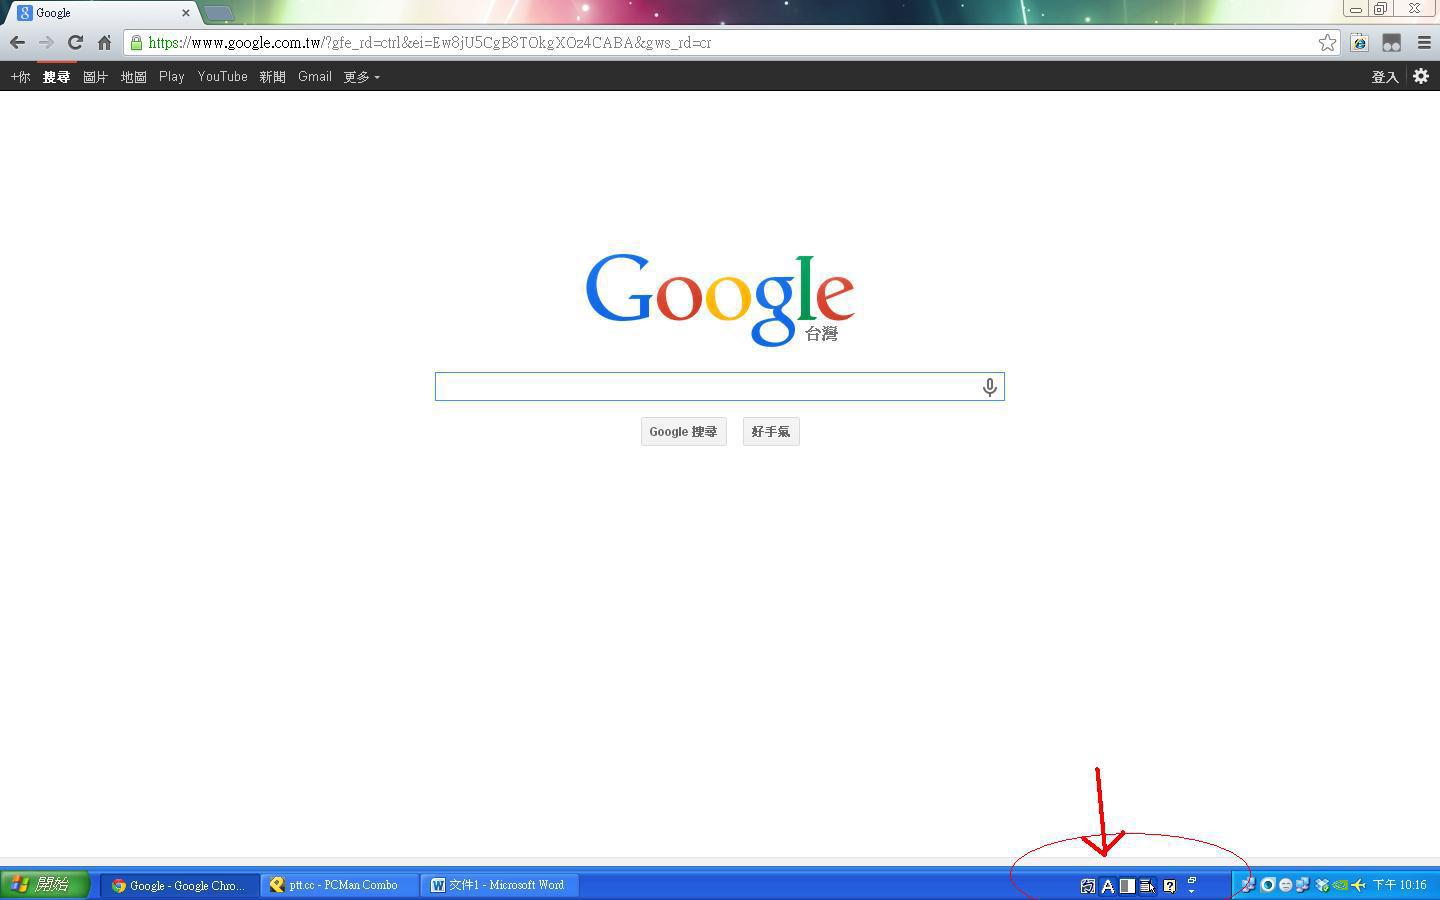
Task: Open YouTube from the Google bar
Action: click(x=222, y=77)
